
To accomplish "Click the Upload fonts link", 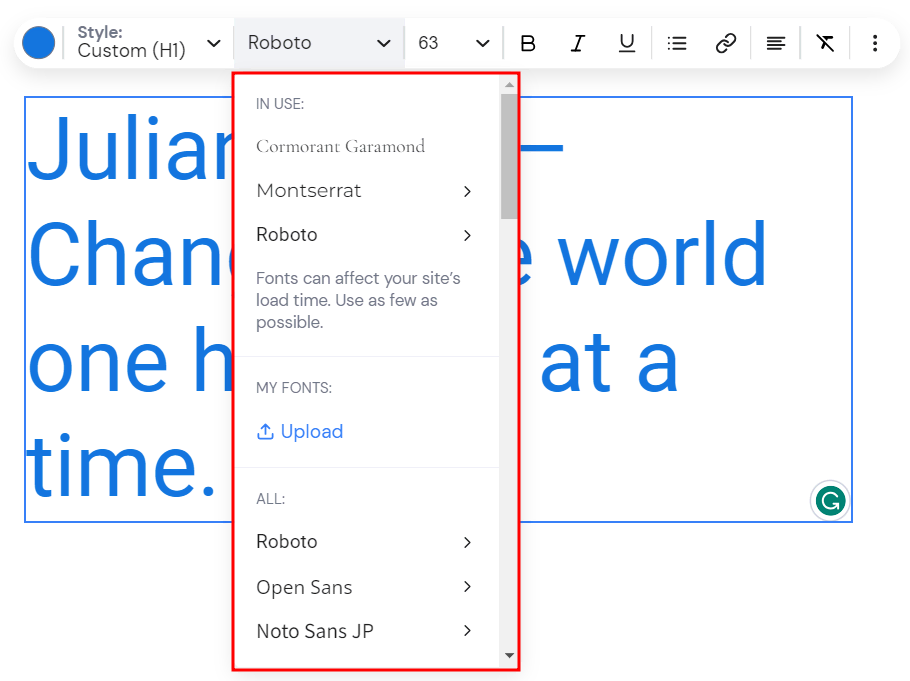I will 300,431.
